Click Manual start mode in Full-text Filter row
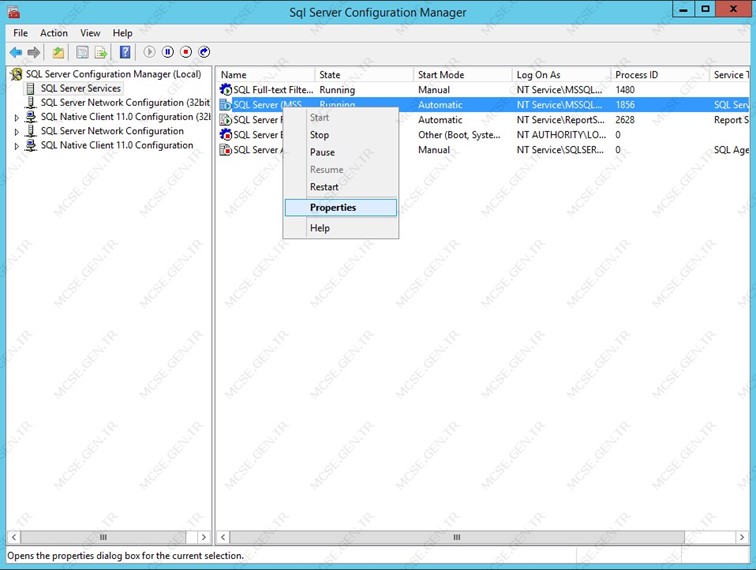The width and height of the screenshot is (756, 570). pos(434,90)
